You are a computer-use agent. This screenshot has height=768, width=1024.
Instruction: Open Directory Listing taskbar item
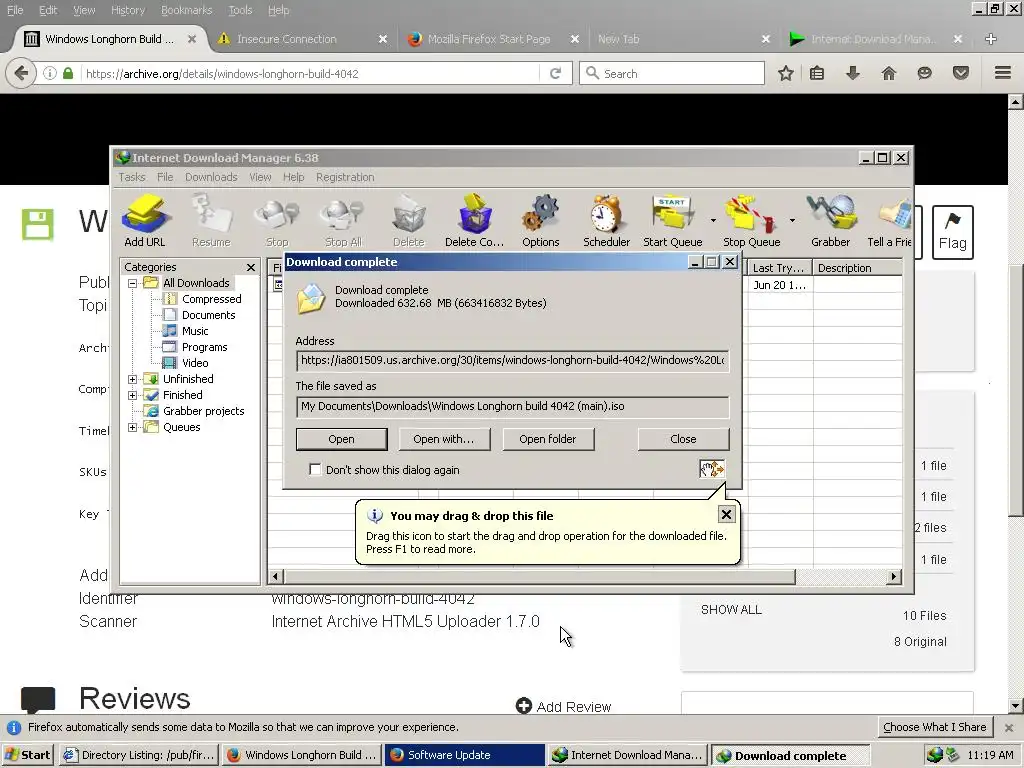click(x=138, y=755)
